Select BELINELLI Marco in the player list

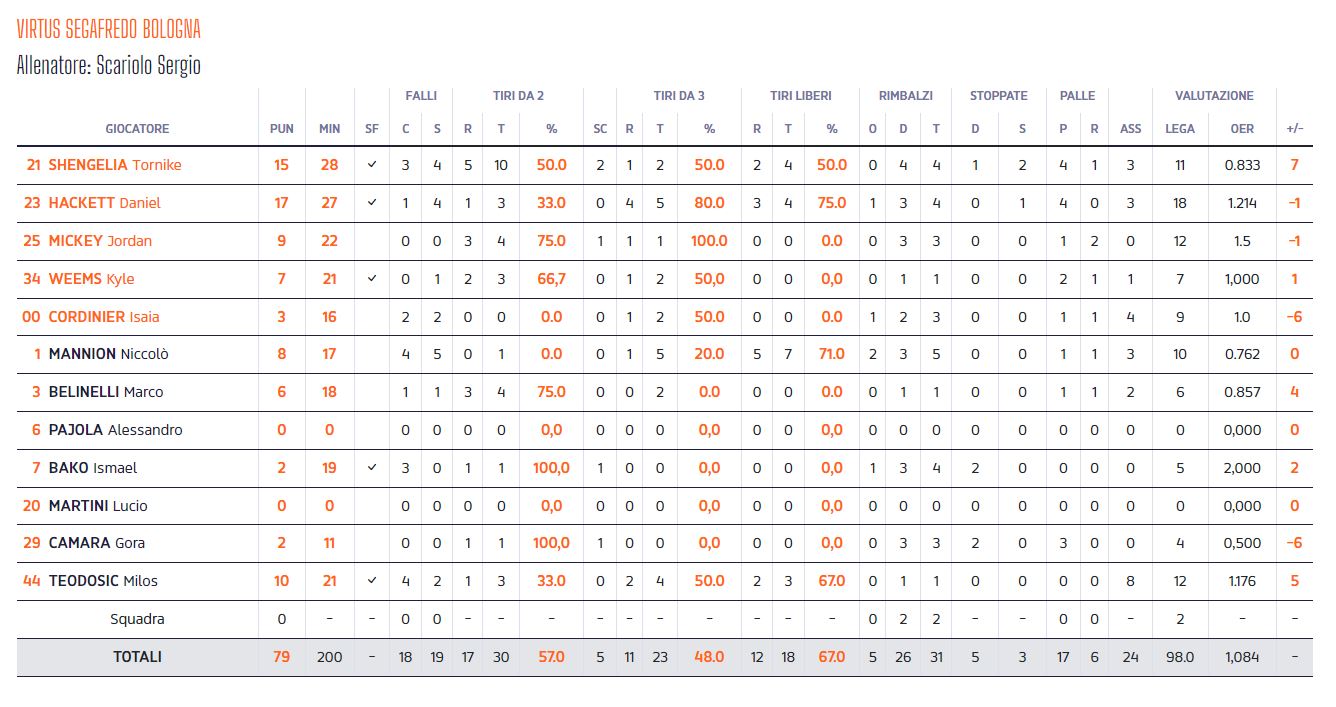[x=106, y=392]
